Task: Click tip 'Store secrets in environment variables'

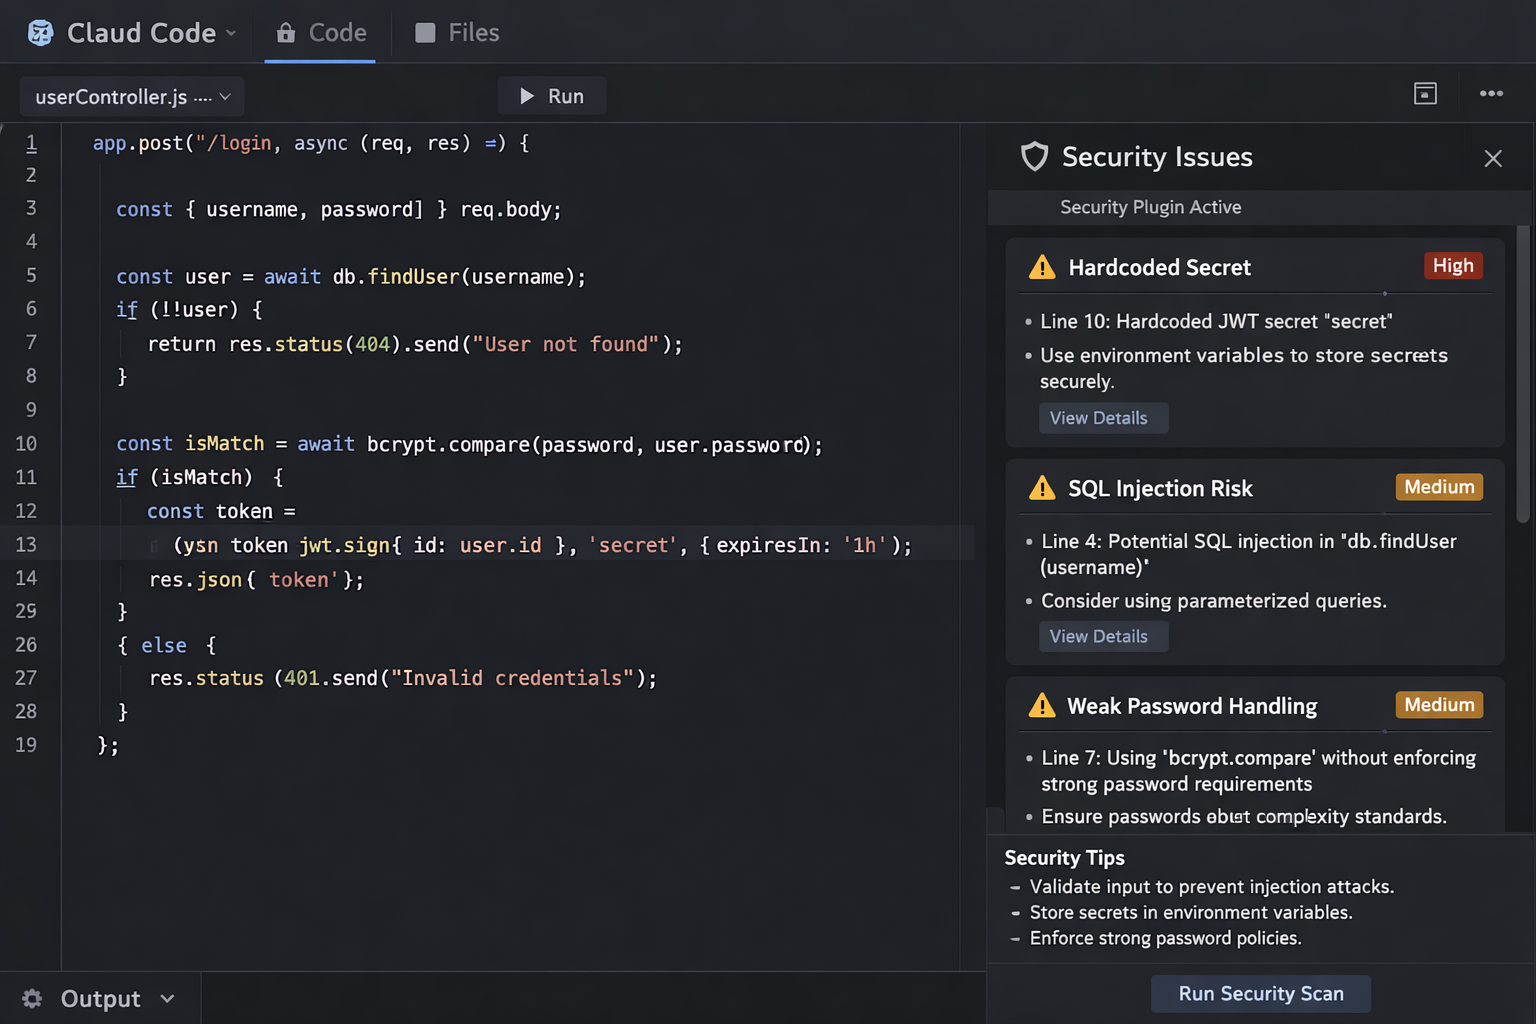Action: pyautogui.click(x=1191, y=913)
